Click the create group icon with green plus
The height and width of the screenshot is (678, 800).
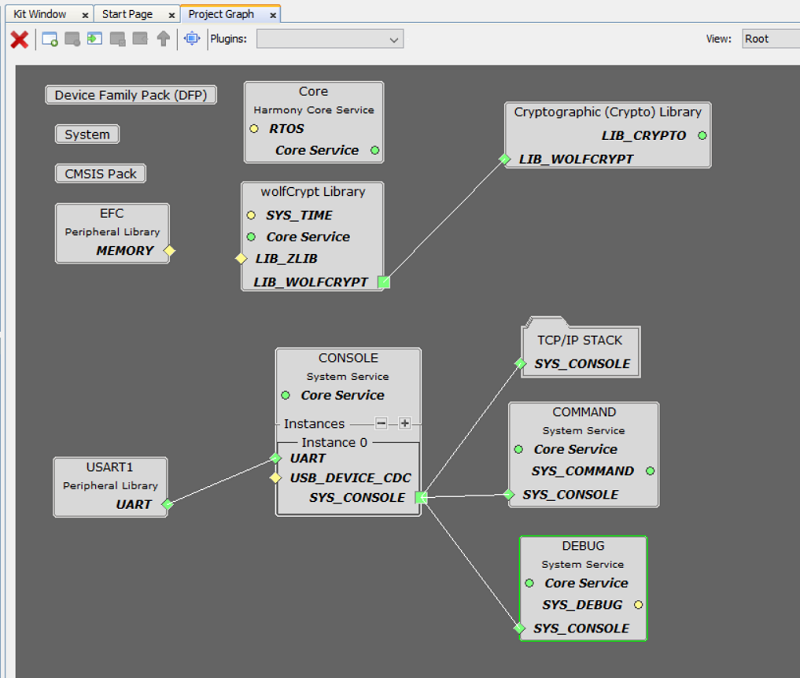(49, 39)
